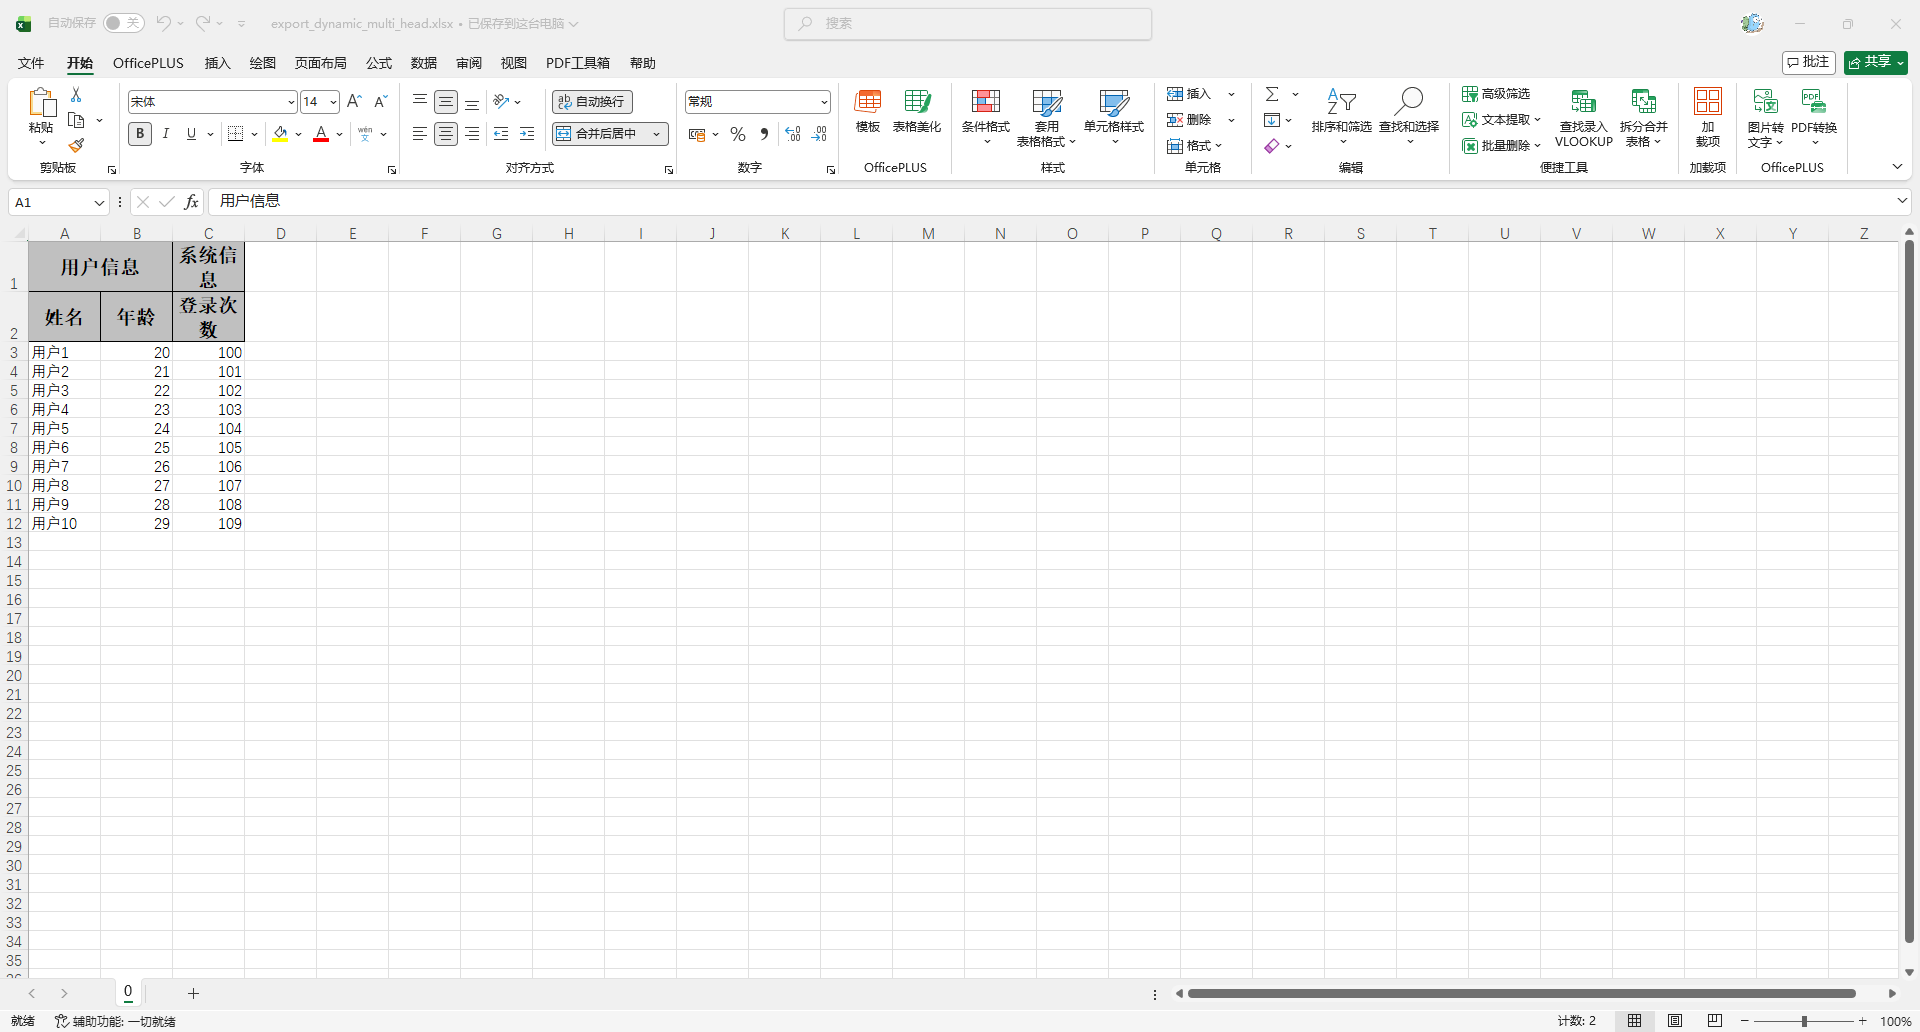Click the 共享 share button

coord(1875,62)
